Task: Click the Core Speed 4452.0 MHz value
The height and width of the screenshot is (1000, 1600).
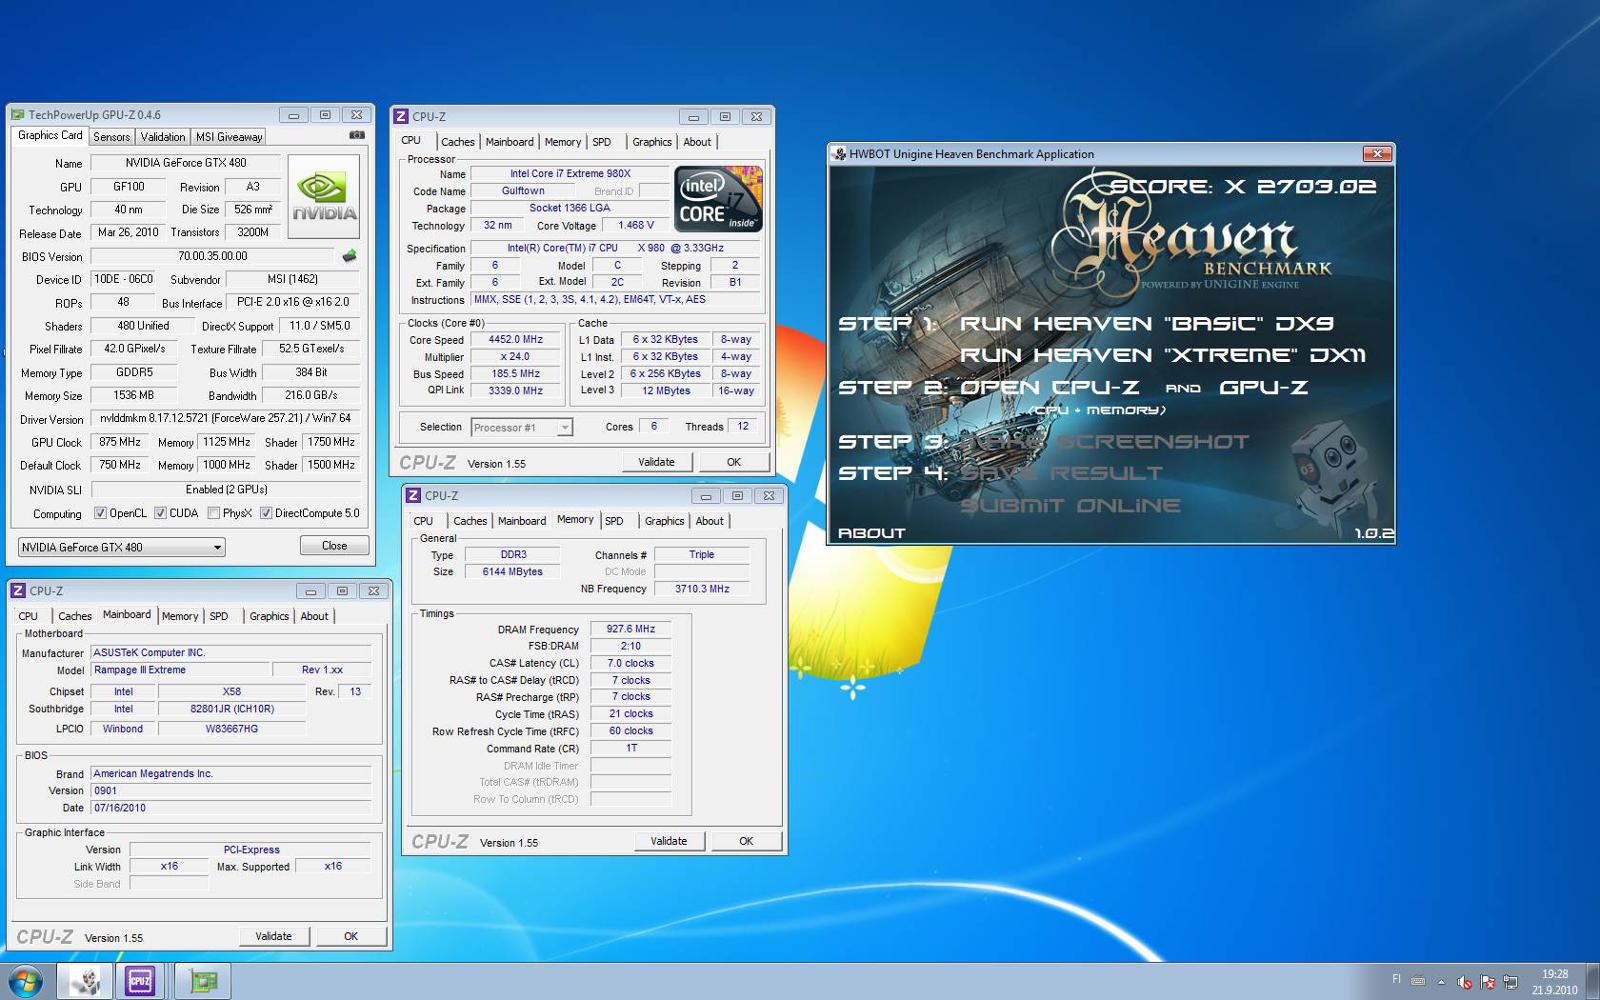Action: pos(515,340)
